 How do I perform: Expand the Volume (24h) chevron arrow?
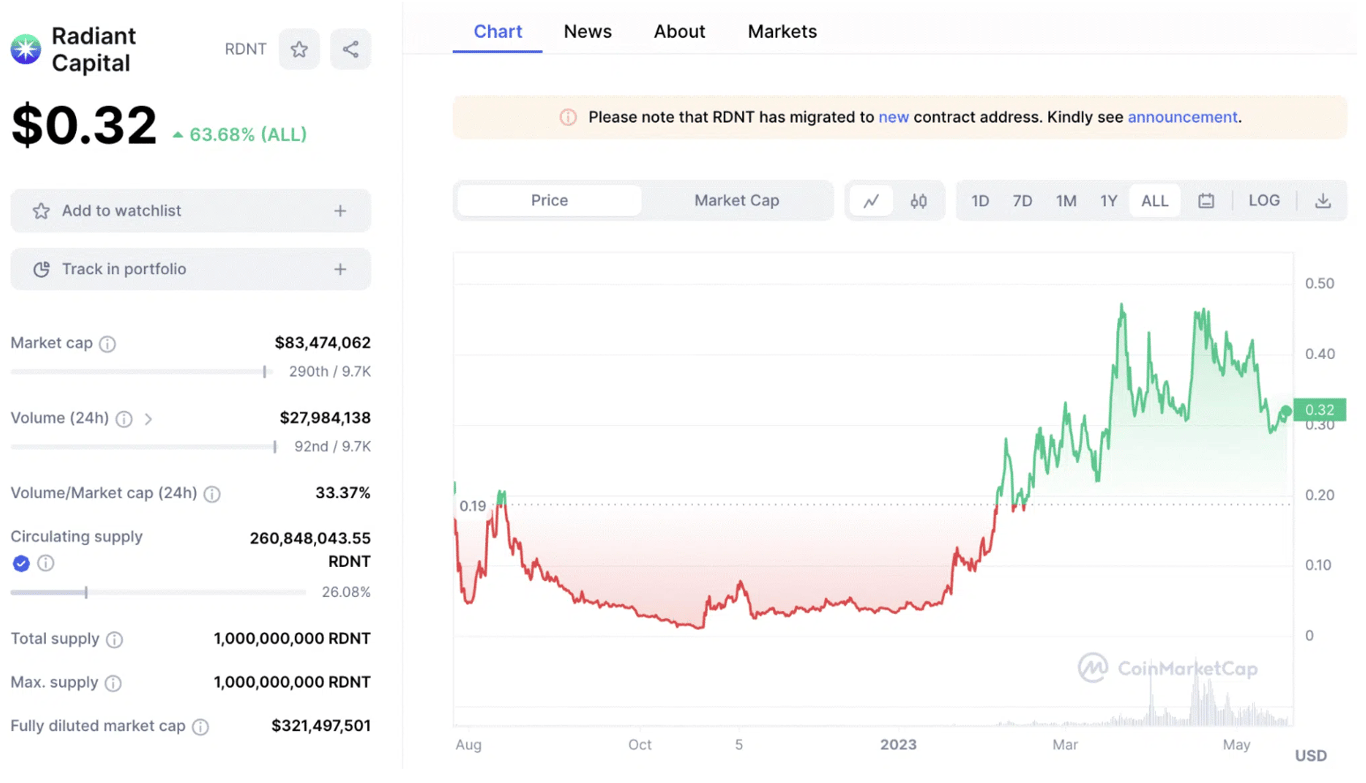pos(148,419)
